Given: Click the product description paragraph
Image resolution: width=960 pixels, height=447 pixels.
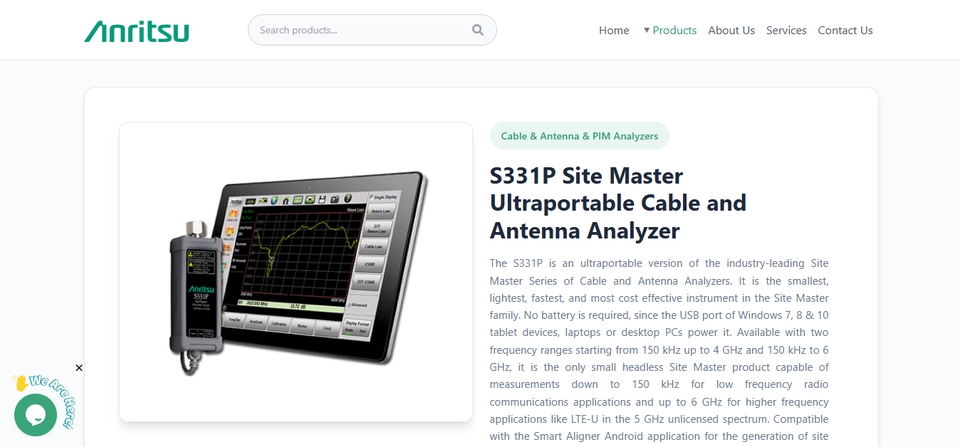Looking at the screenshot, I should (x=659, y=350).
